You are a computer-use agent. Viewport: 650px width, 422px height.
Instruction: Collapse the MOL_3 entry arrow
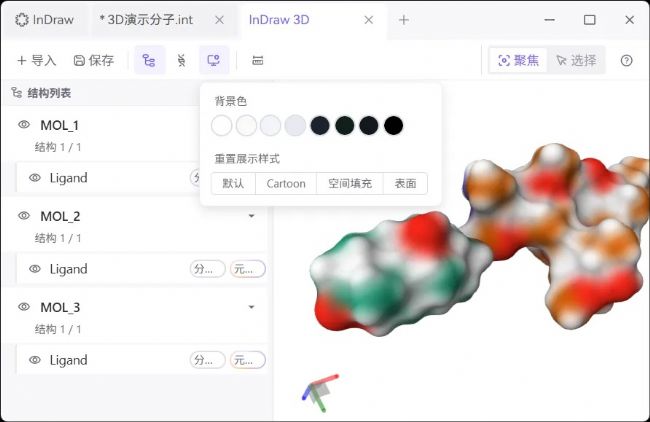coord(251,307)
